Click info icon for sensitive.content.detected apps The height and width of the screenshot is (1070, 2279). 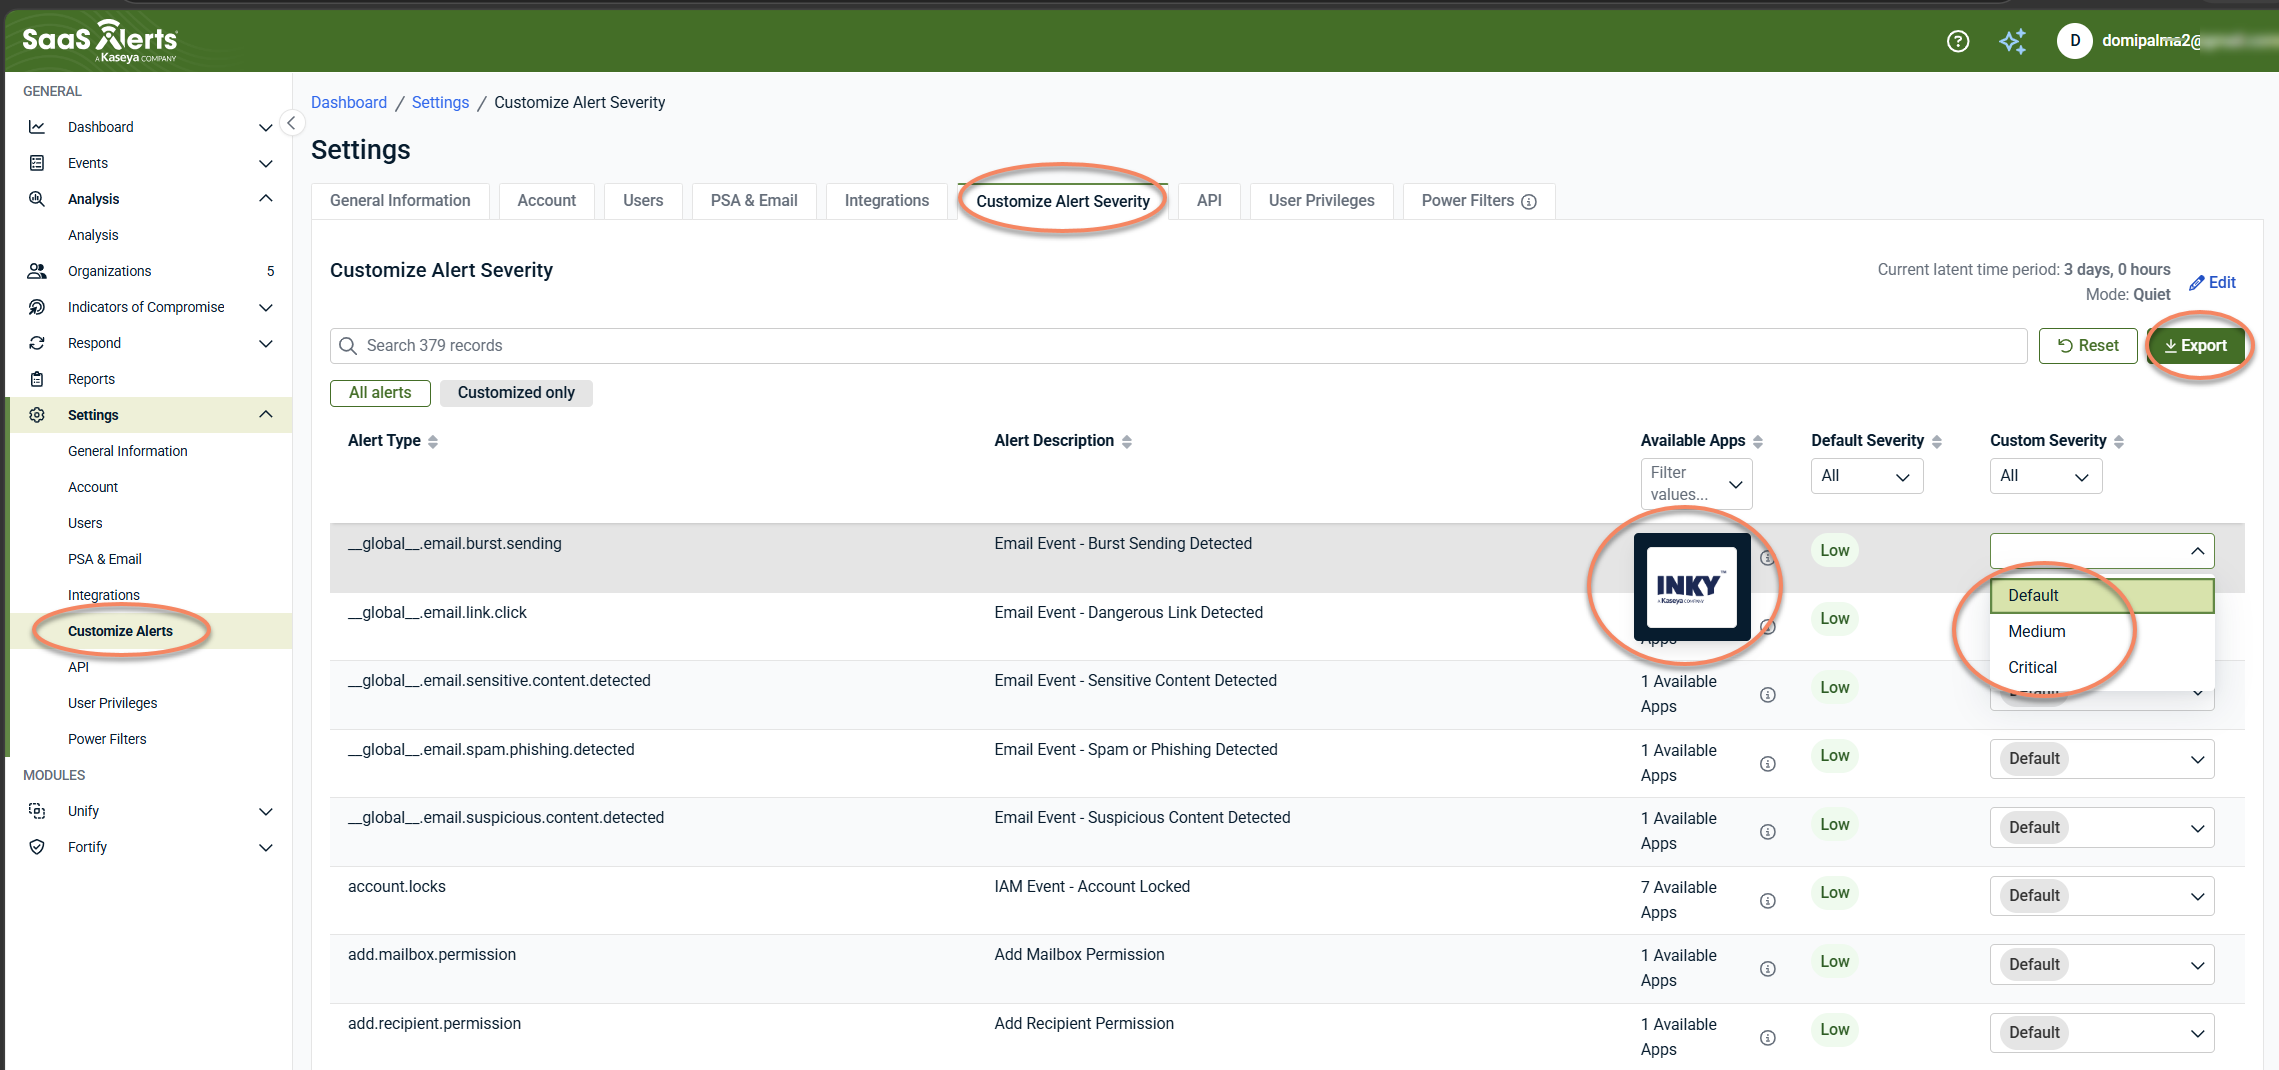click(x=1768, y=695)
